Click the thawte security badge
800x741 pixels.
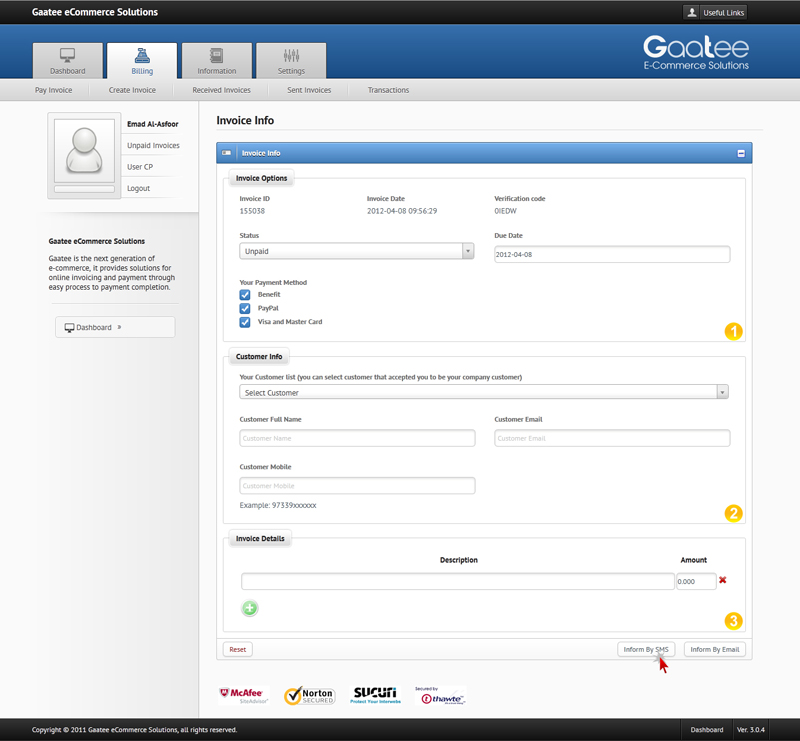point(441,696)
